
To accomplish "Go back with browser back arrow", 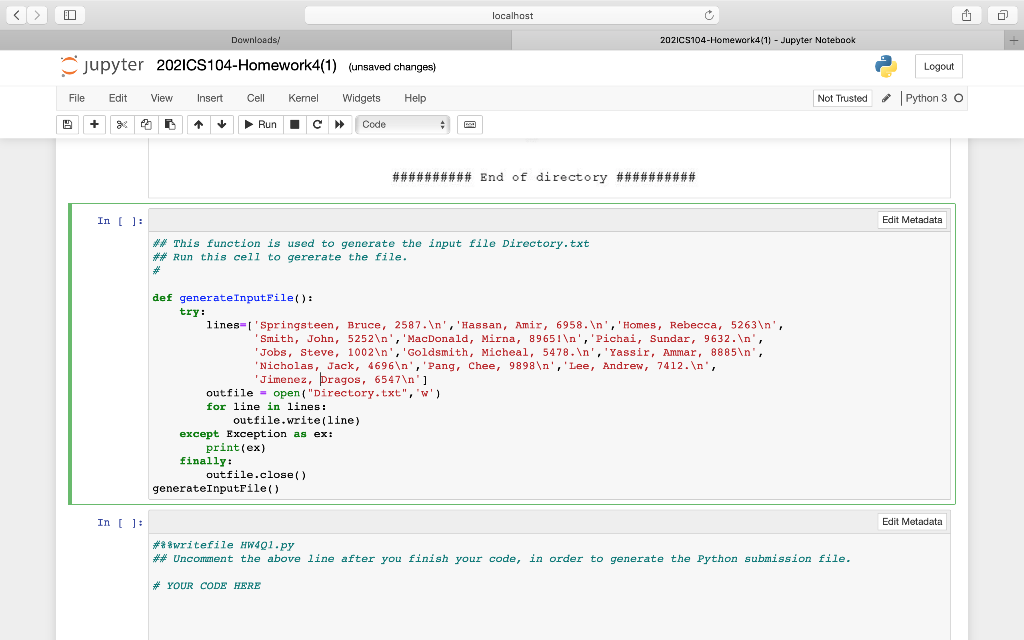I will point(16,14).
